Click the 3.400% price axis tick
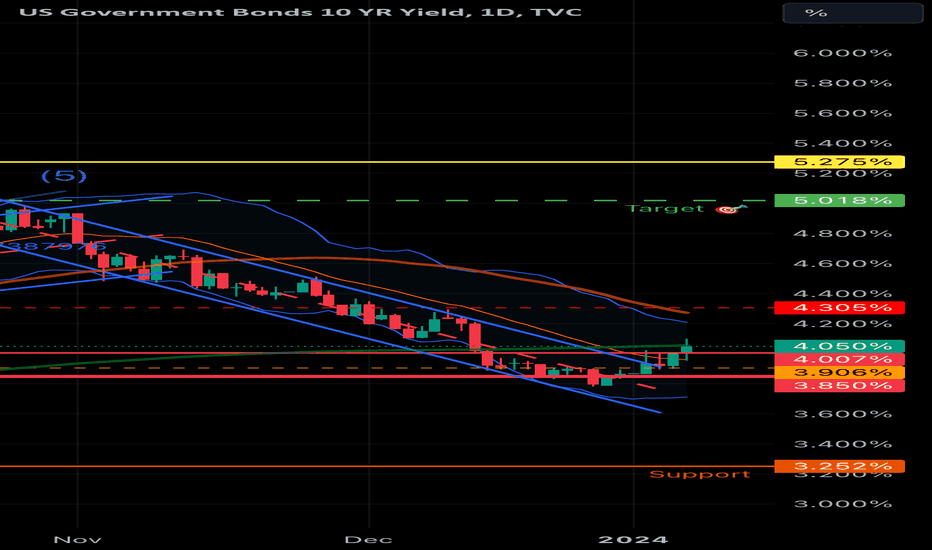The width and height of the screenshot is (932, 550). 843,444
